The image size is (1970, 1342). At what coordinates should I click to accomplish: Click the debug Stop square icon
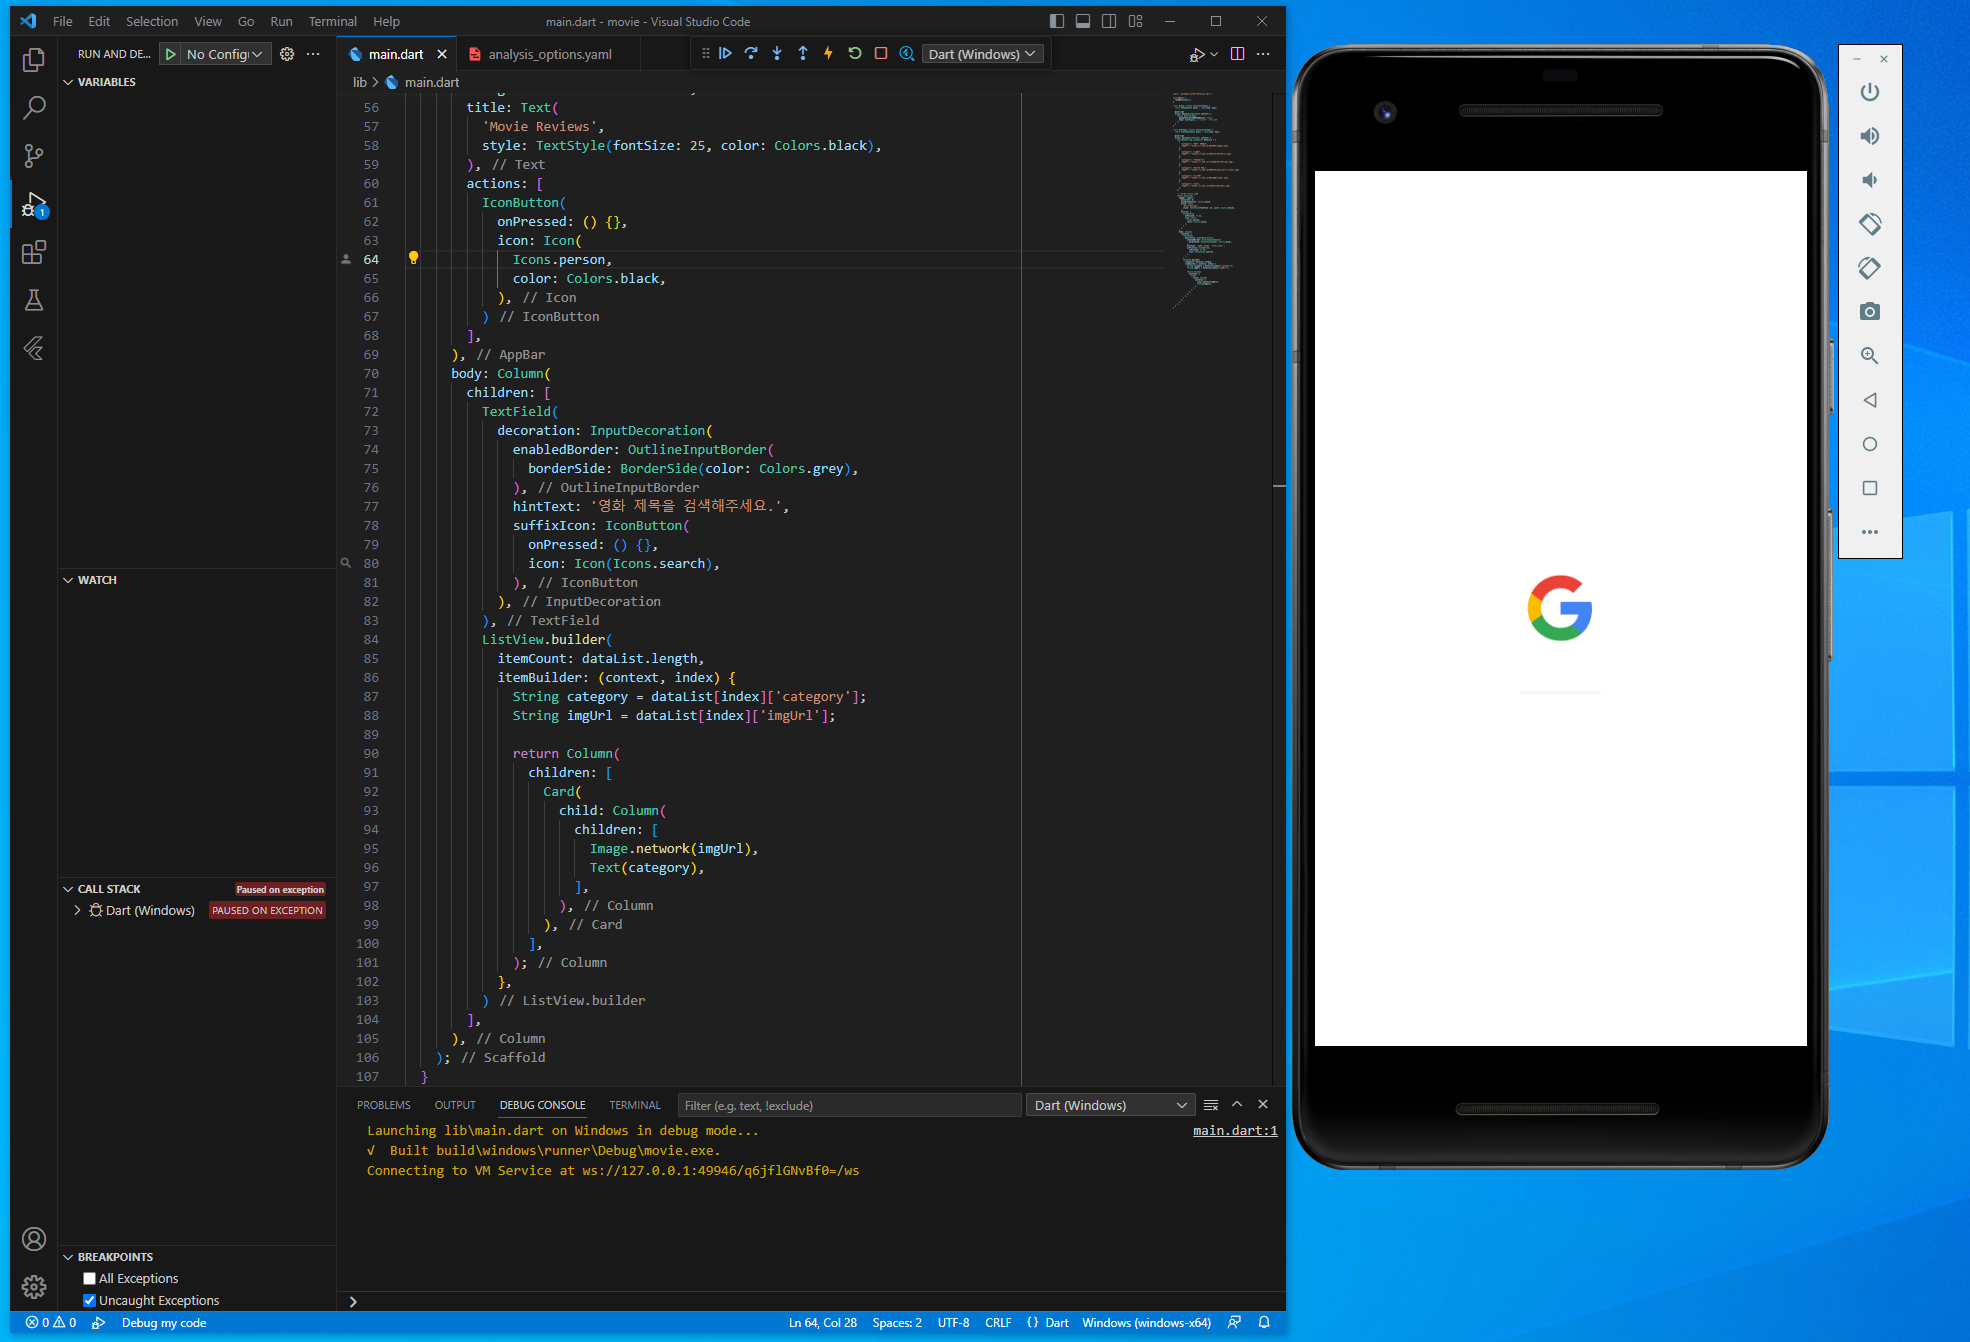[x=881, y=54]
